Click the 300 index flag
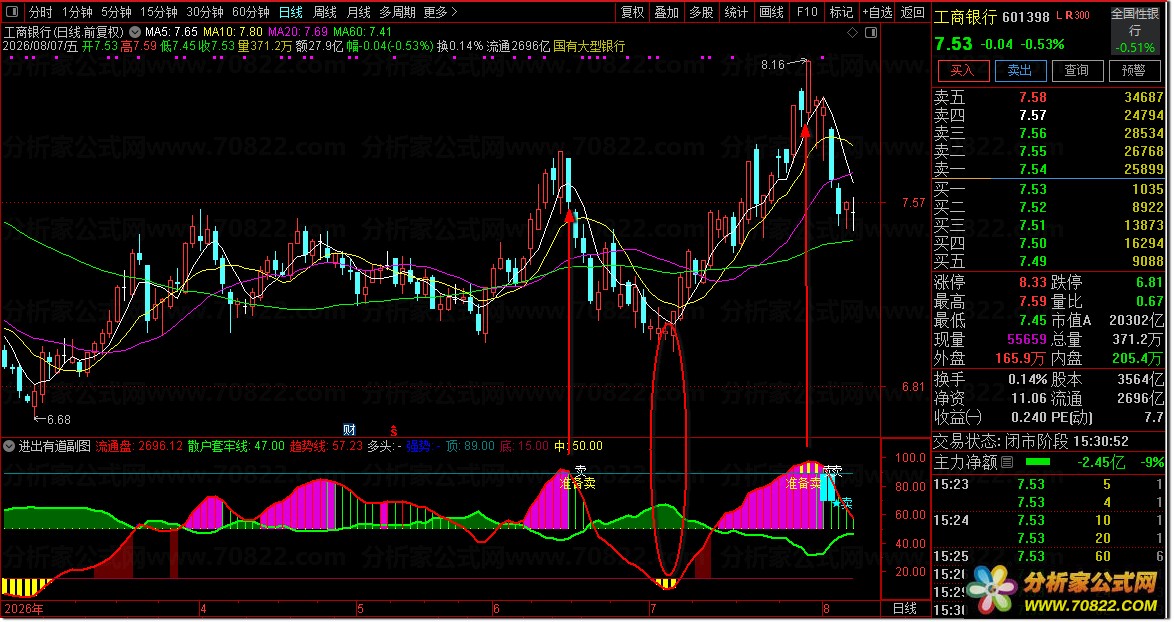This screenshot has width=1174, height=622. tap(1083, 16)
